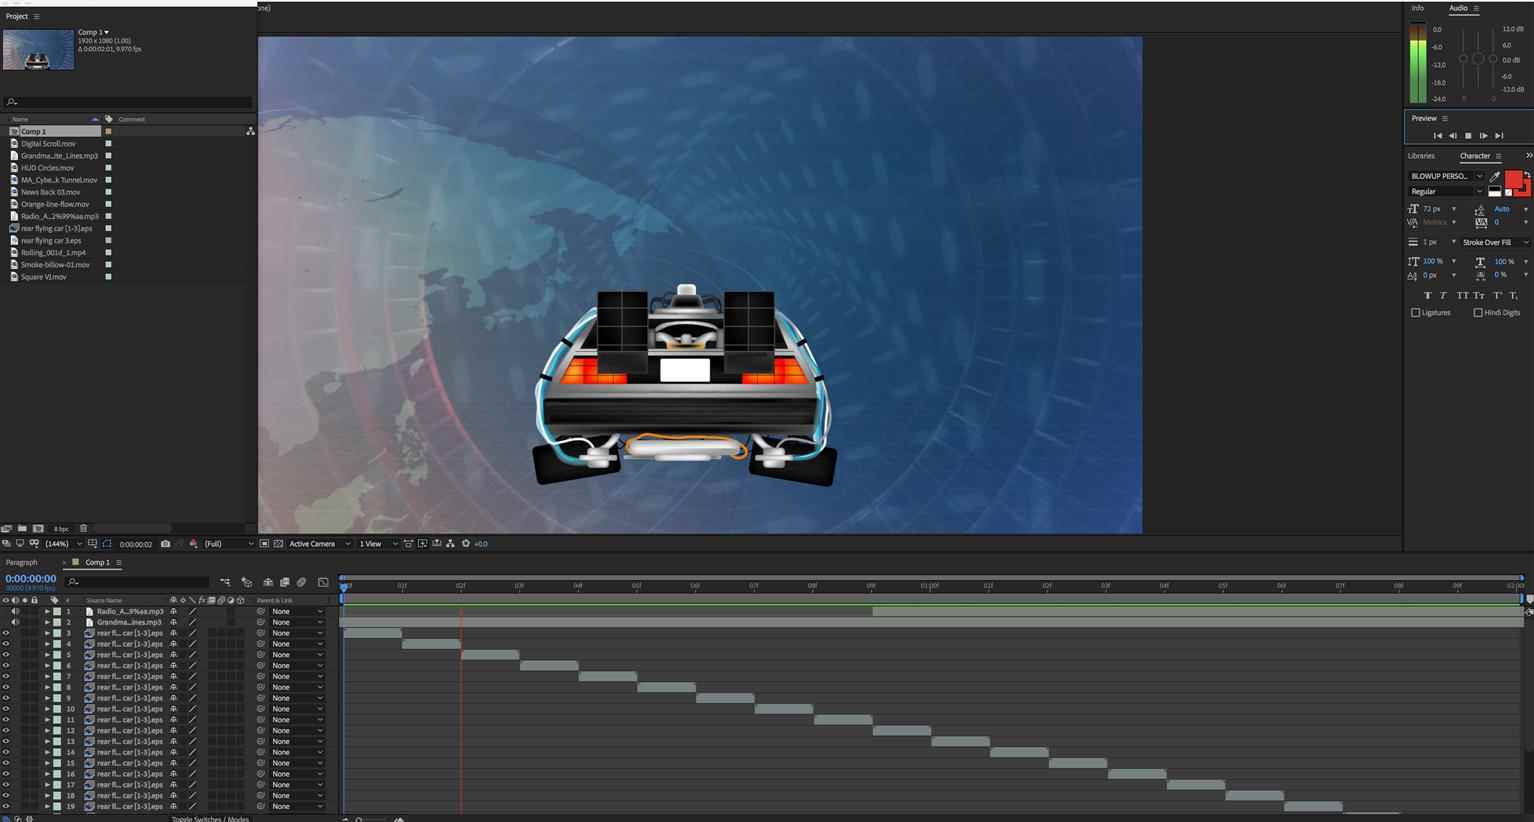The image size is (1534, 822).
Task: Open the 1 View layout dropdown
Action: coord(377,544)
